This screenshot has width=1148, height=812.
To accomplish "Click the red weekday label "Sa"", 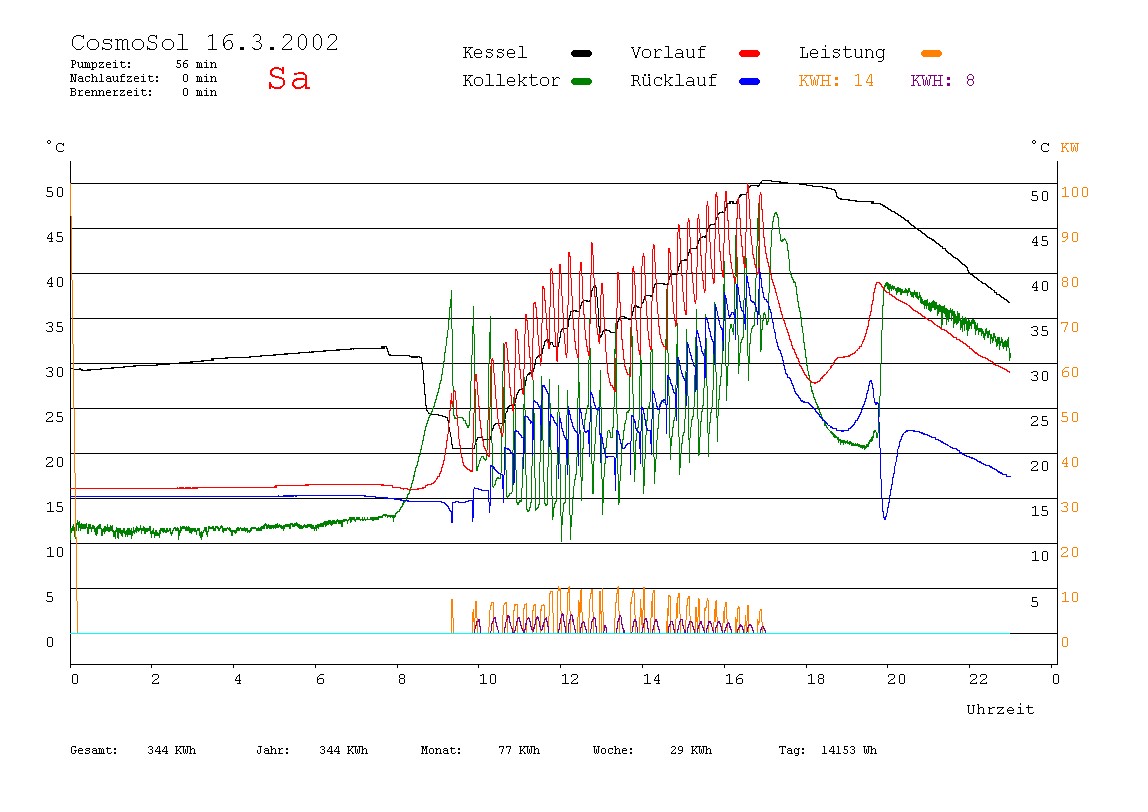I will click(x=288, y=78).
